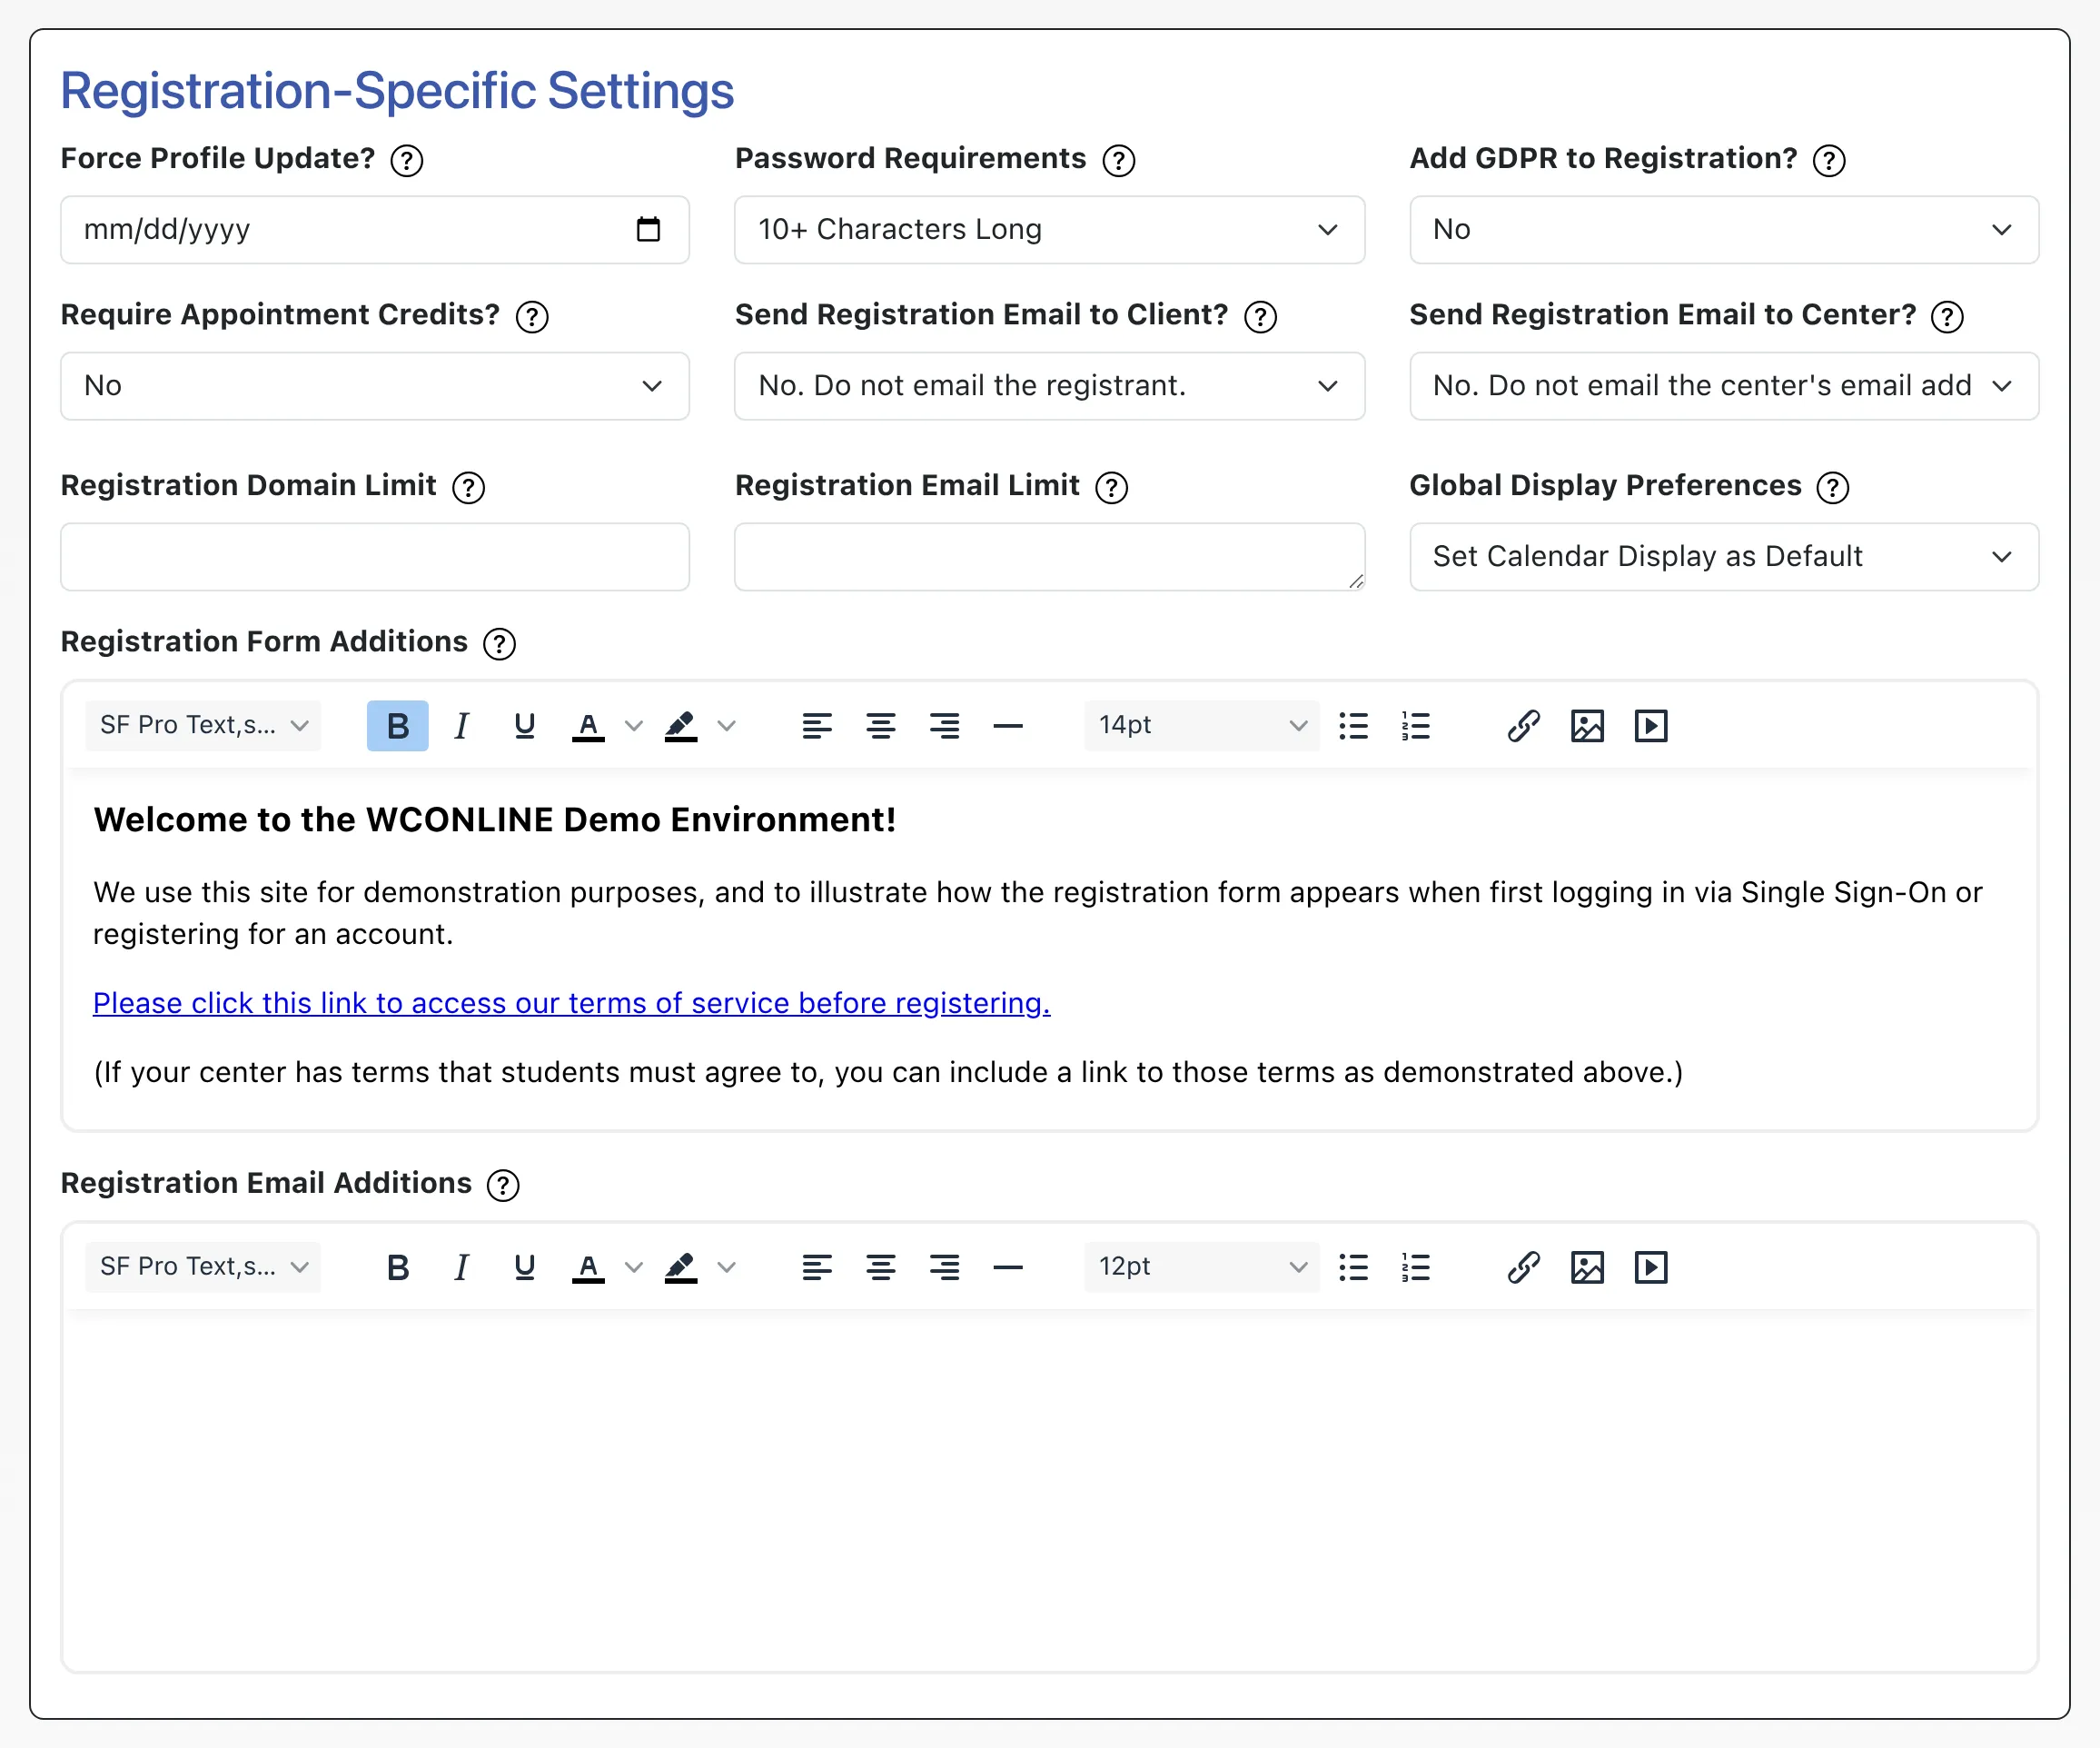
Task: Open help for Require Appointment Credits
Action: coord(532,316)
